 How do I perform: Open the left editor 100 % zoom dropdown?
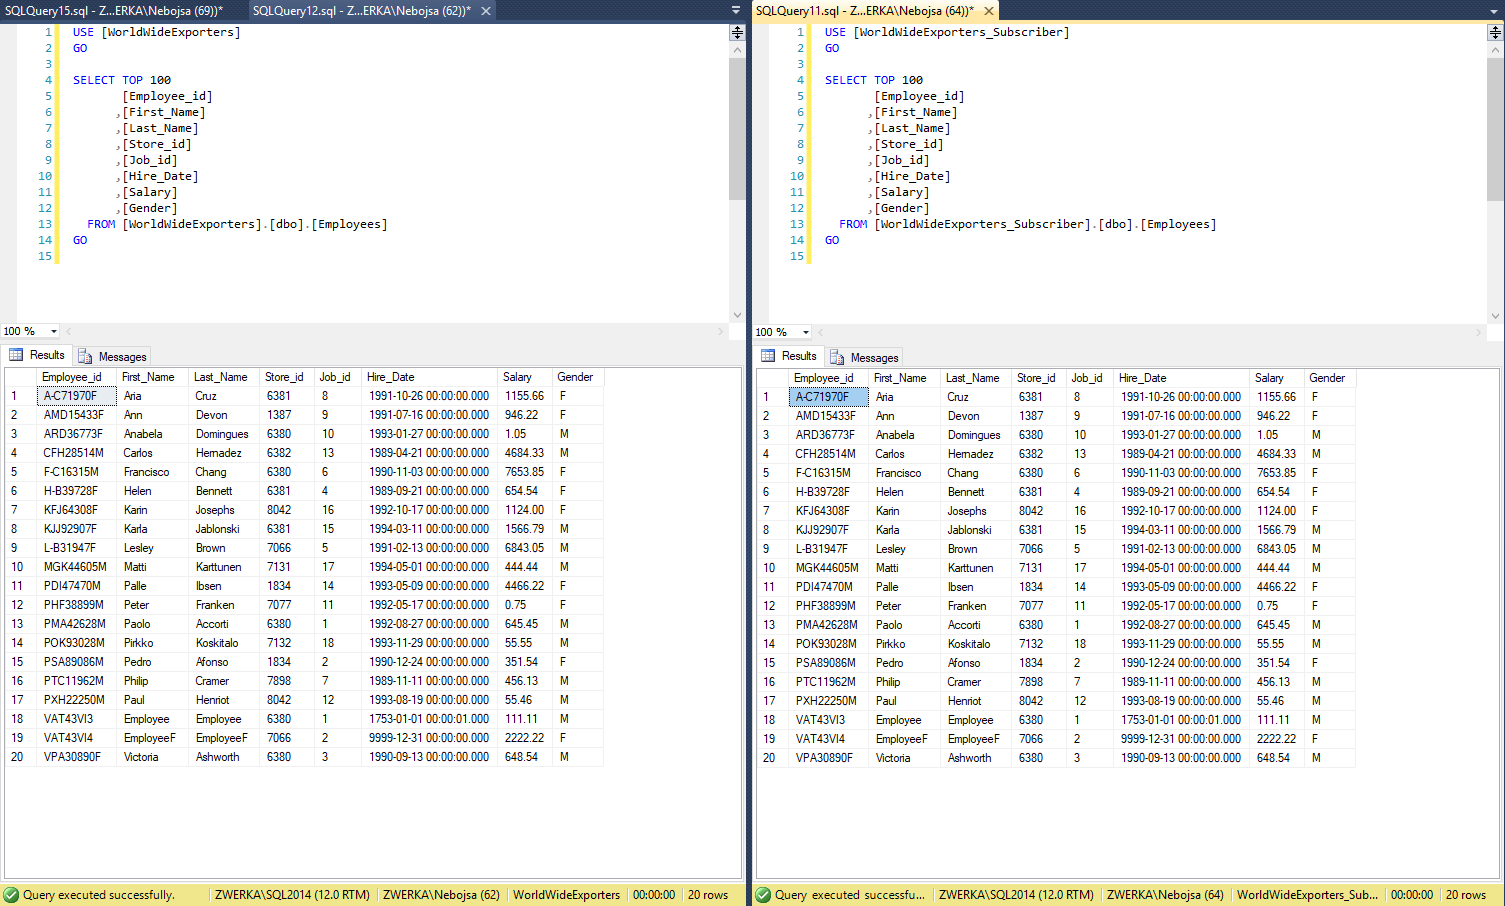click(53, 331)
